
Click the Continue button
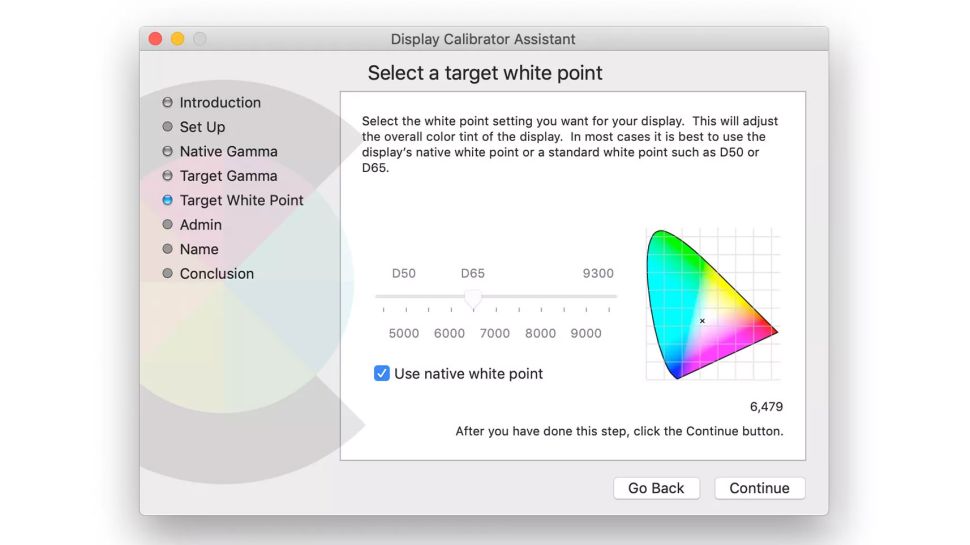point(760,488)
